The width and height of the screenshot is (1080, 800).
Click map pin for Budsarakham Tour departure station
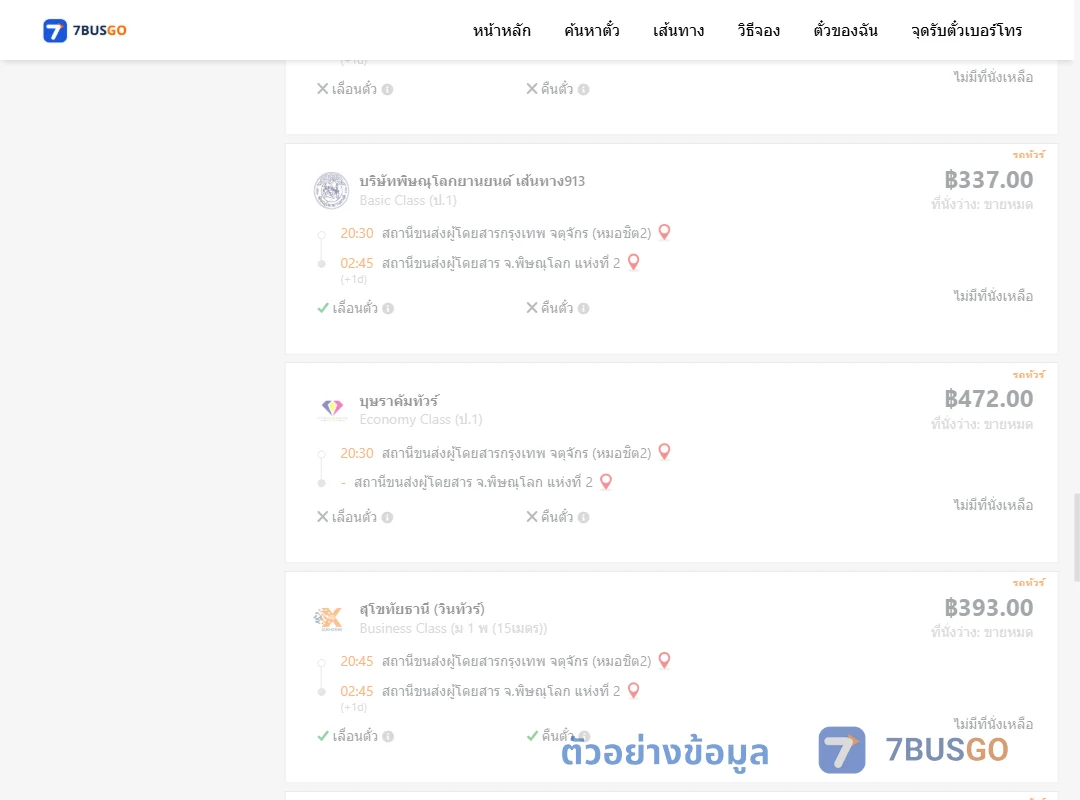pos(665,452)
